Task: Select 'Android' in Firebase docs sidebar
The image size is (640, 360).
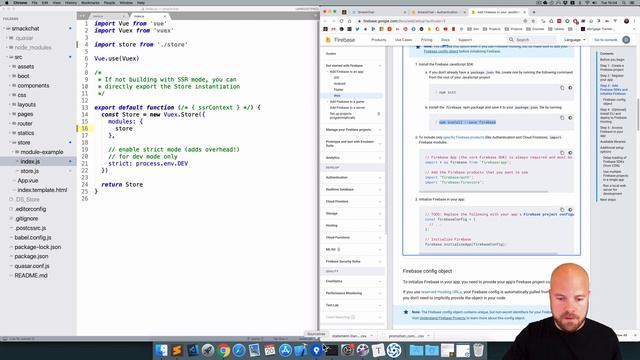Action: [x=340, y=84]
